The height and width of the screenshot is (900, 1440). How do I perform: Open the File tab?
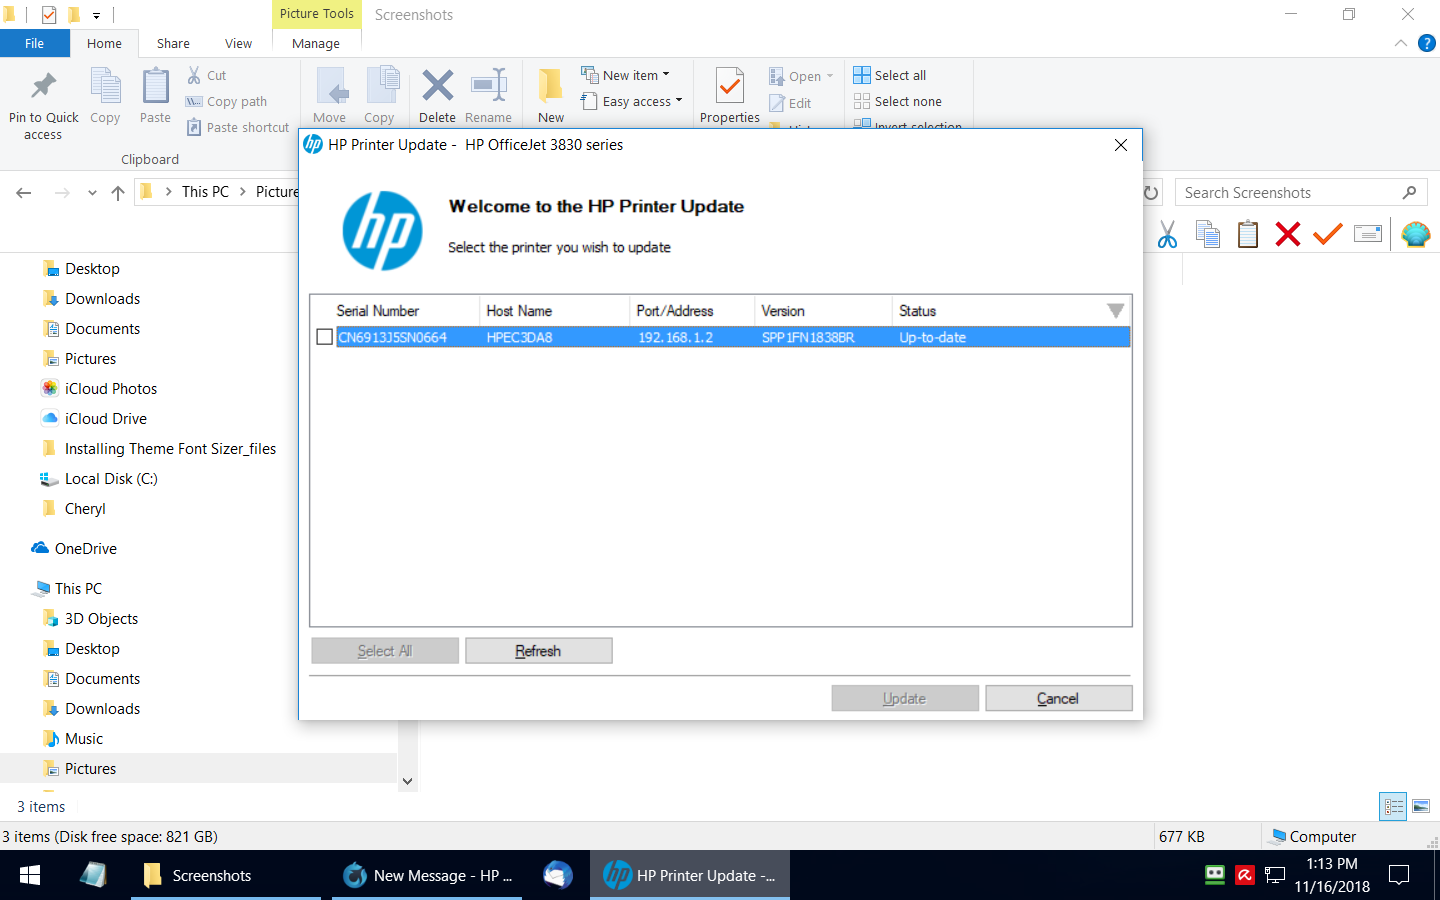(x=35, y=43)
